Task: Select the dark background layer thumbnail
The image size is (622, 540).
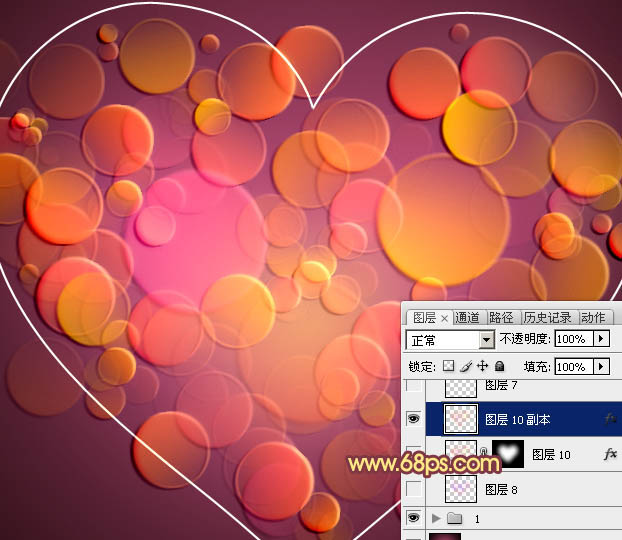Action: tap(445, 536)
